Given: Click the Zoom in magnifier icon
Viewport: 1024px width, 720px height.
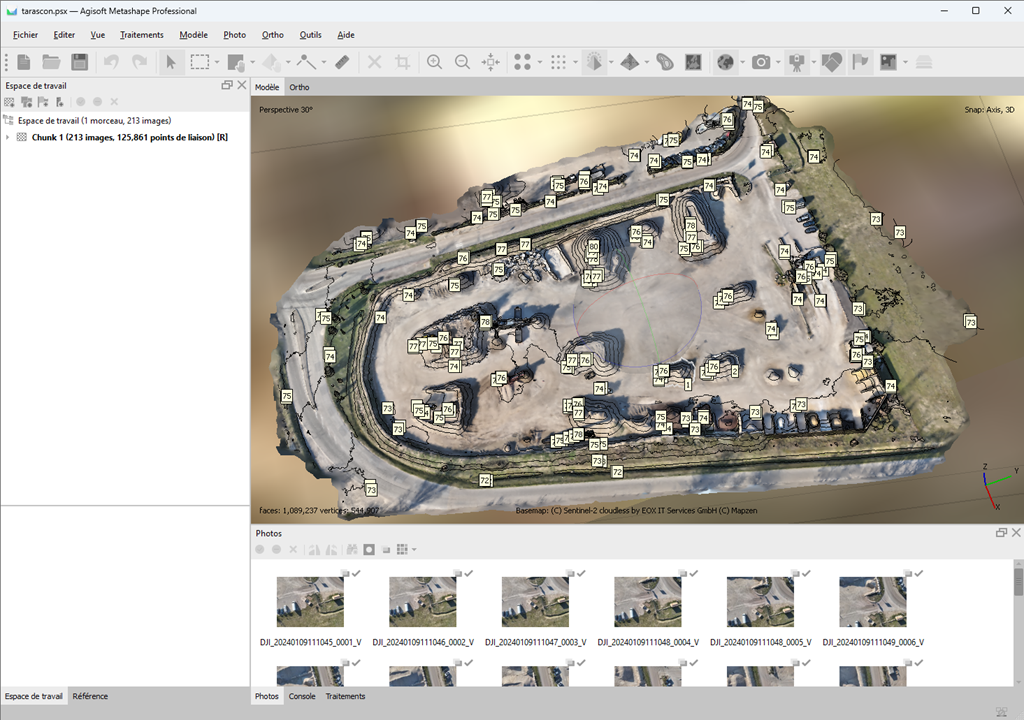Looking at the screenshot, I should 434,62.
